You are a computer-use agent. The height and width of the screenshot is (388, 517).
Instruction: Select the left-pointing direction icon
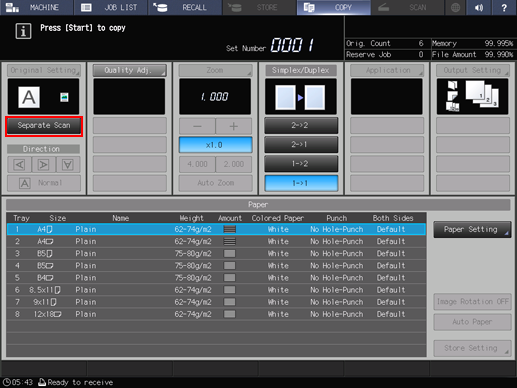point(19,165)
